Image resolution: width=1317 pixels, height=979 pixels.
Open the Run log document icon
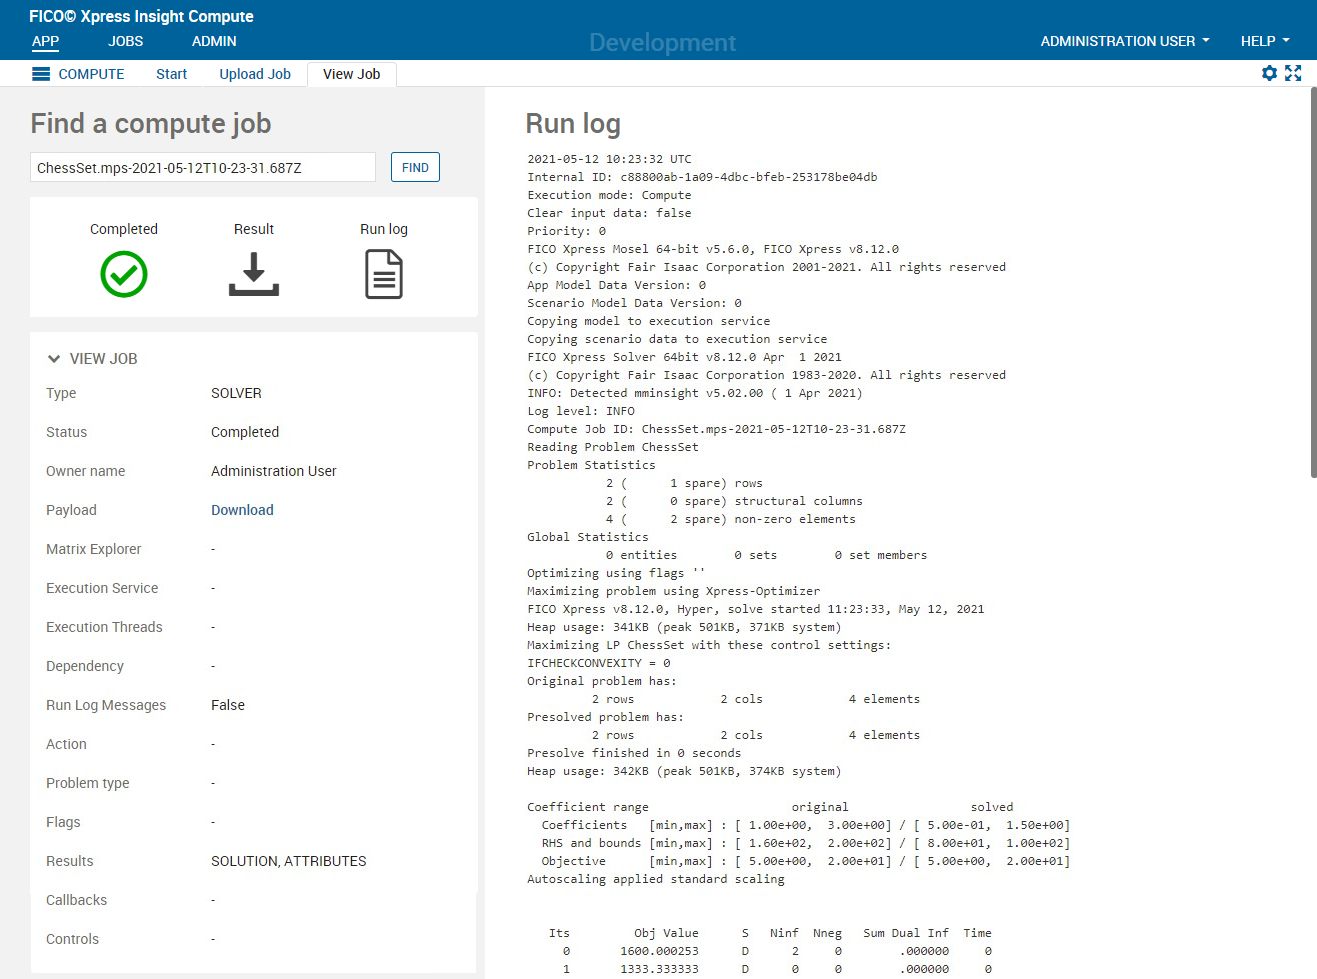pos(384,274)
